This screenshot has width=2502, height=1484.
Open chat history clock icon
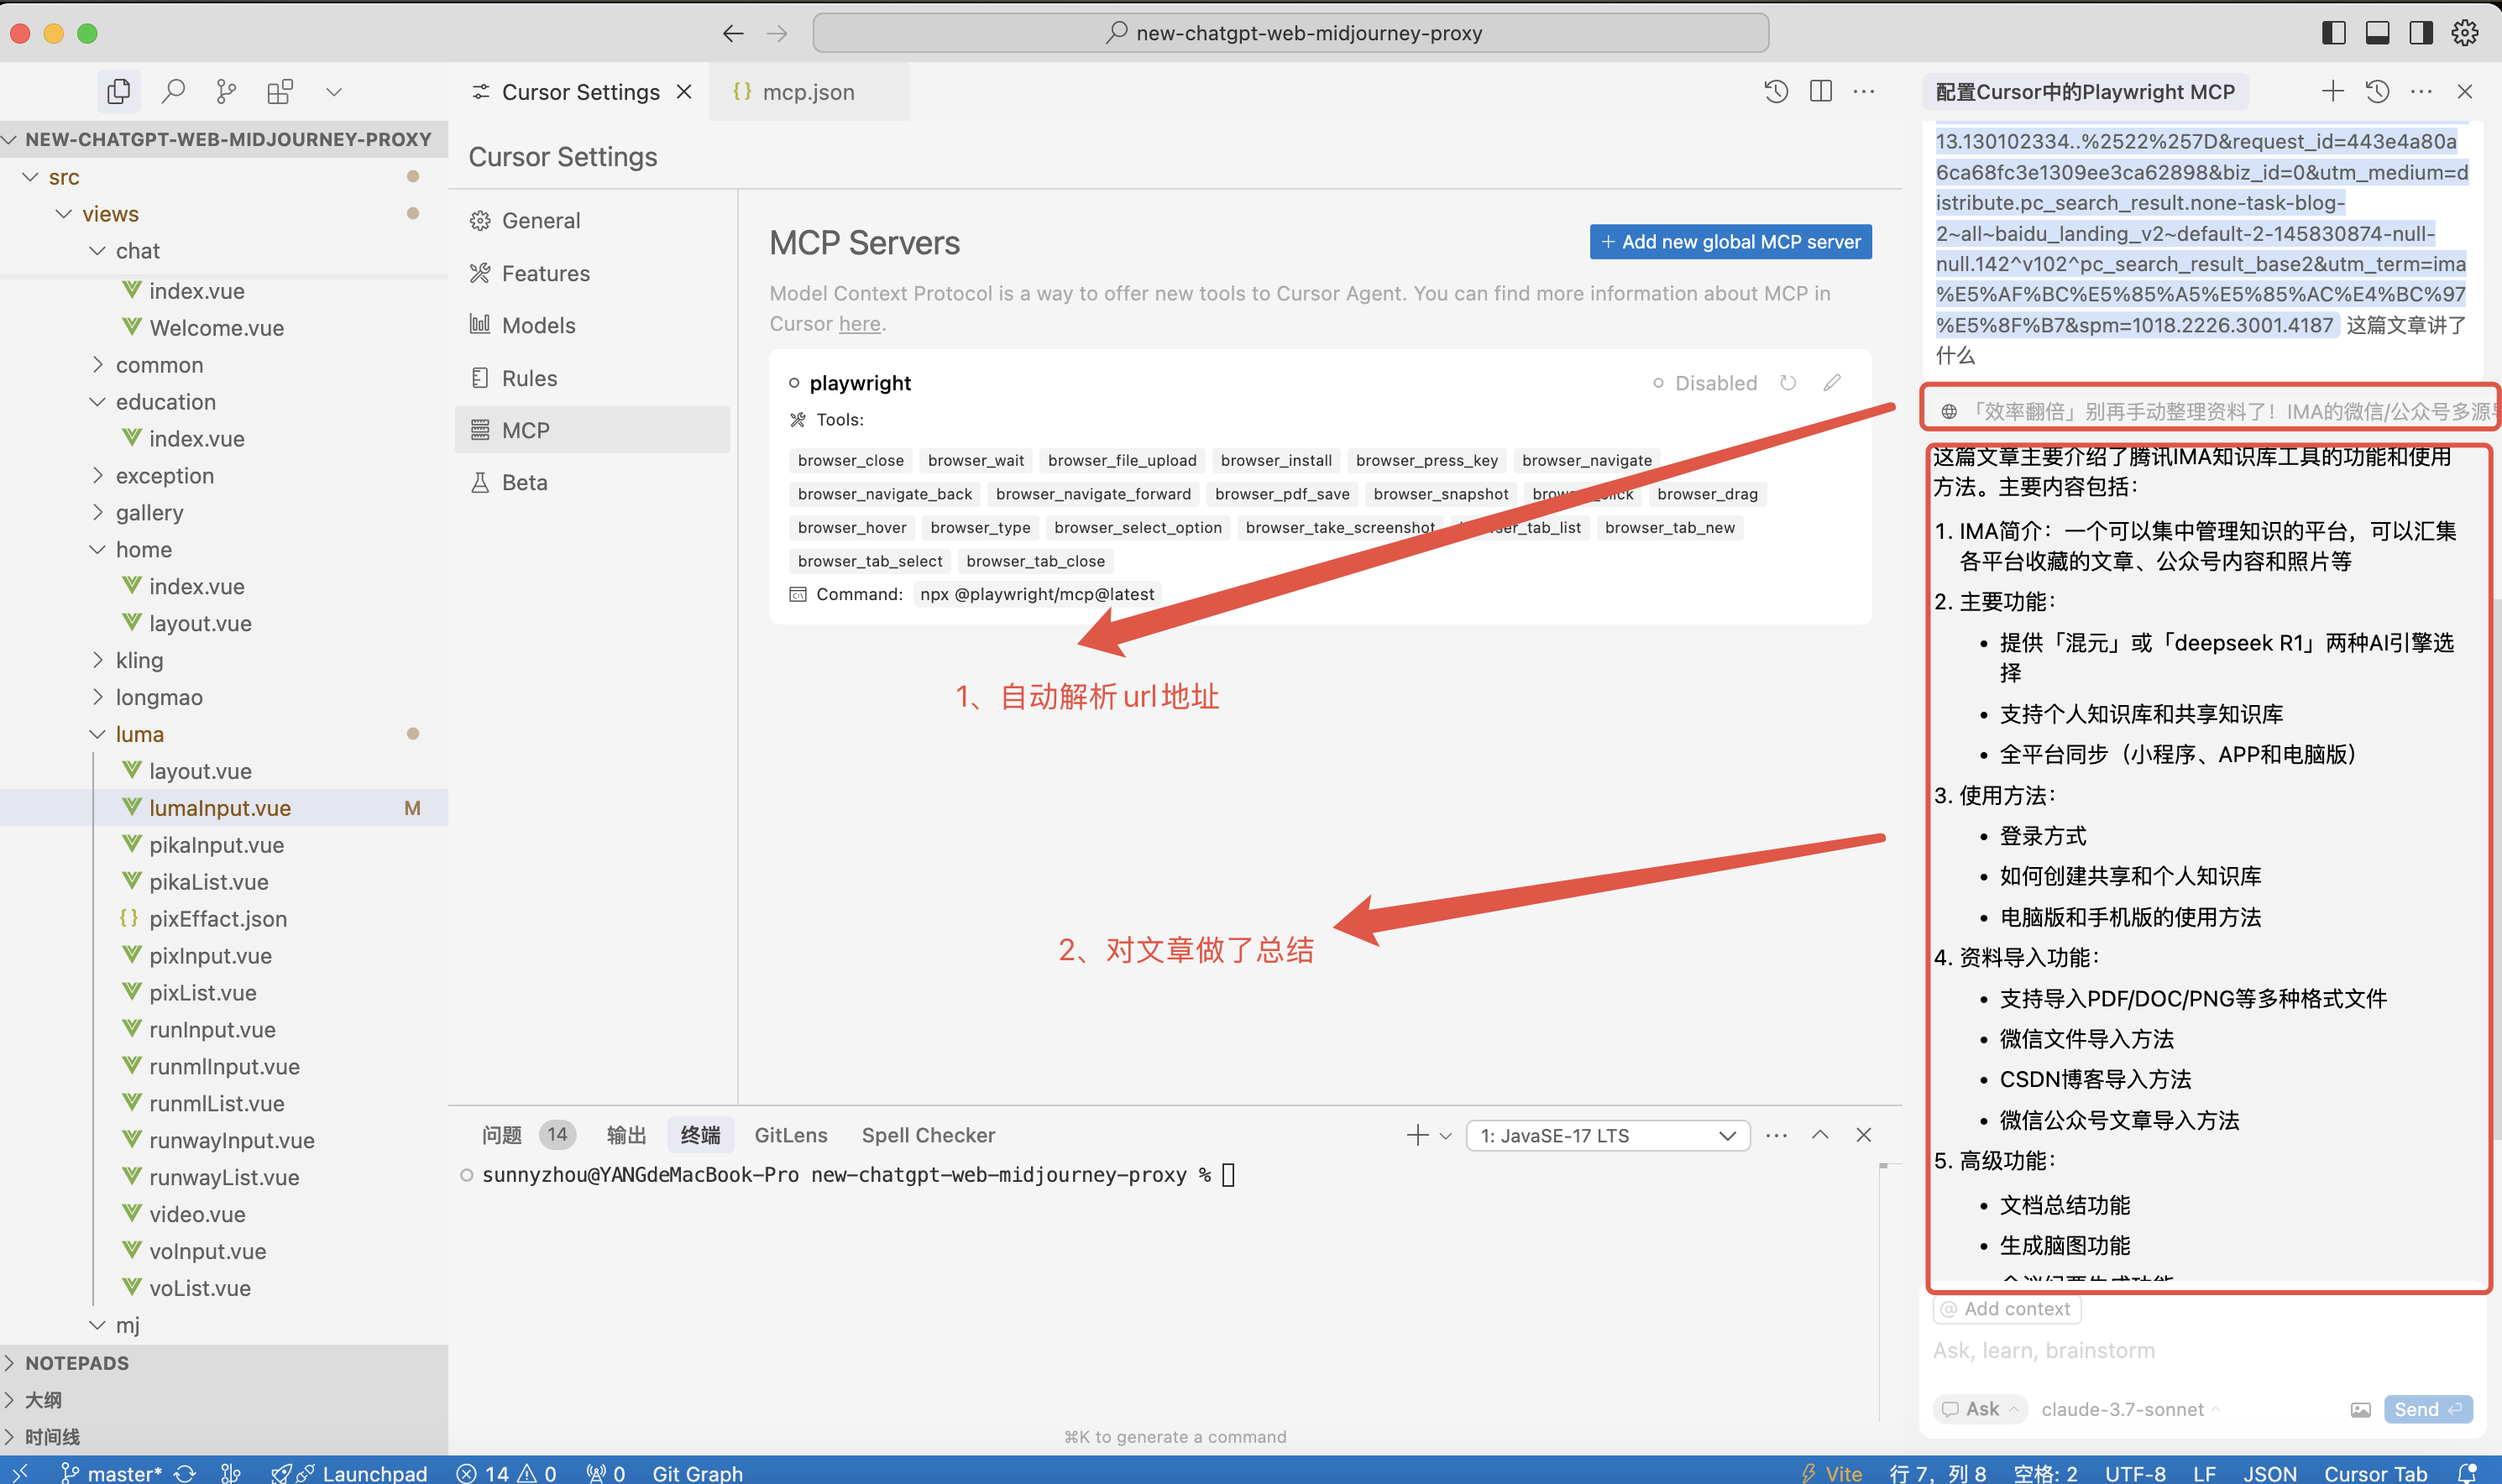[x=2377, y=92]
